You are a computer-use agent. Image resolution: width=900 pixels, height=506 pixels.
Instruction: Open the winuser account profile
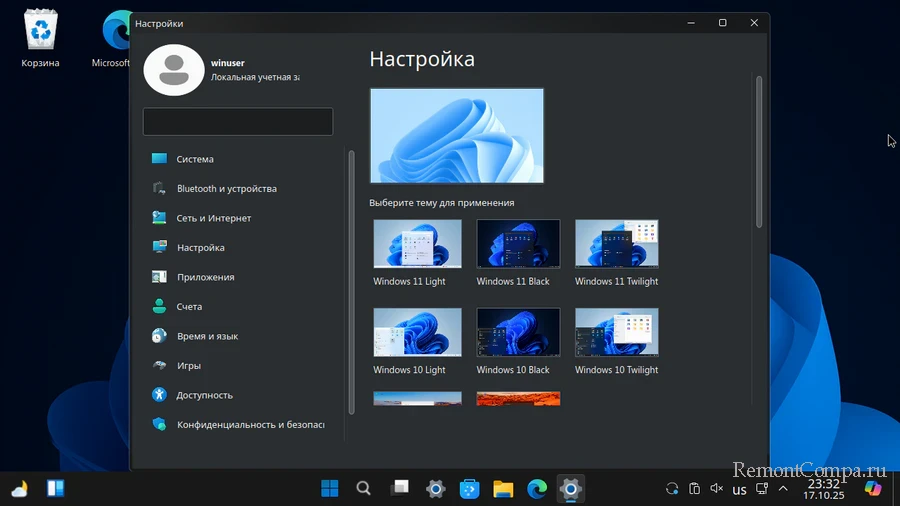pyautogui.click(x=174, y=69)
